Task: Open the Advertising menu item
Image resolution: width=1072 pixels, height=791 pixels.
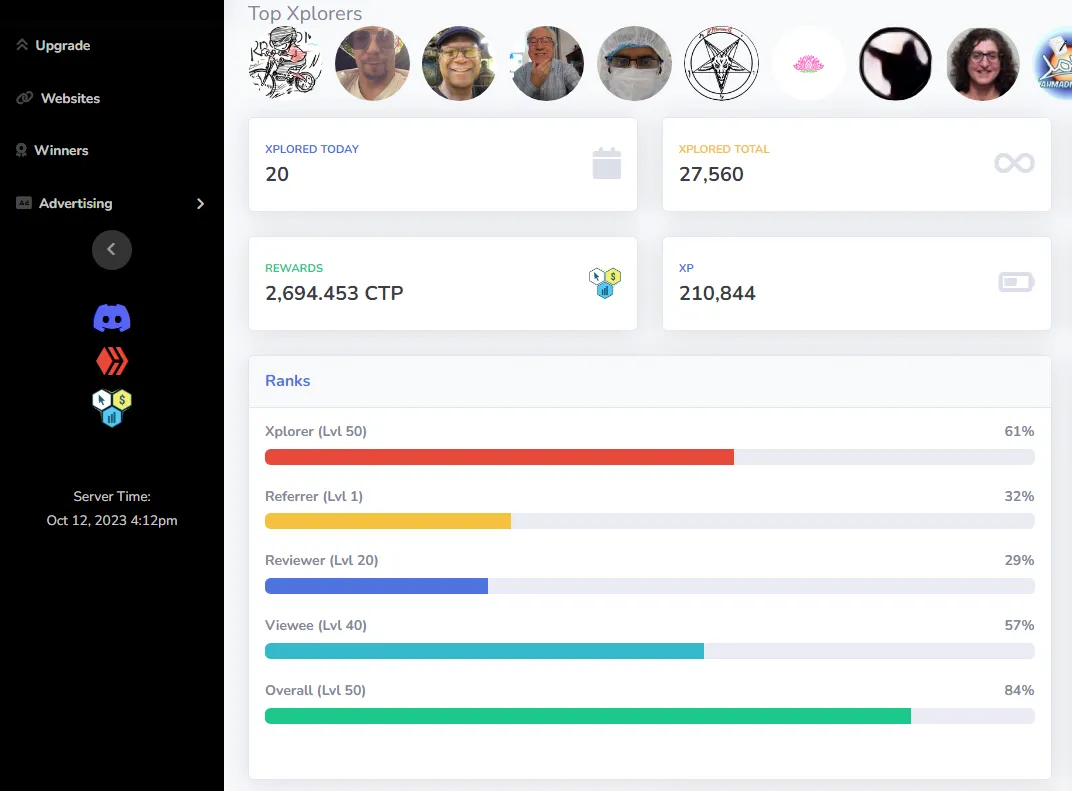Action: tap(75, 204)
